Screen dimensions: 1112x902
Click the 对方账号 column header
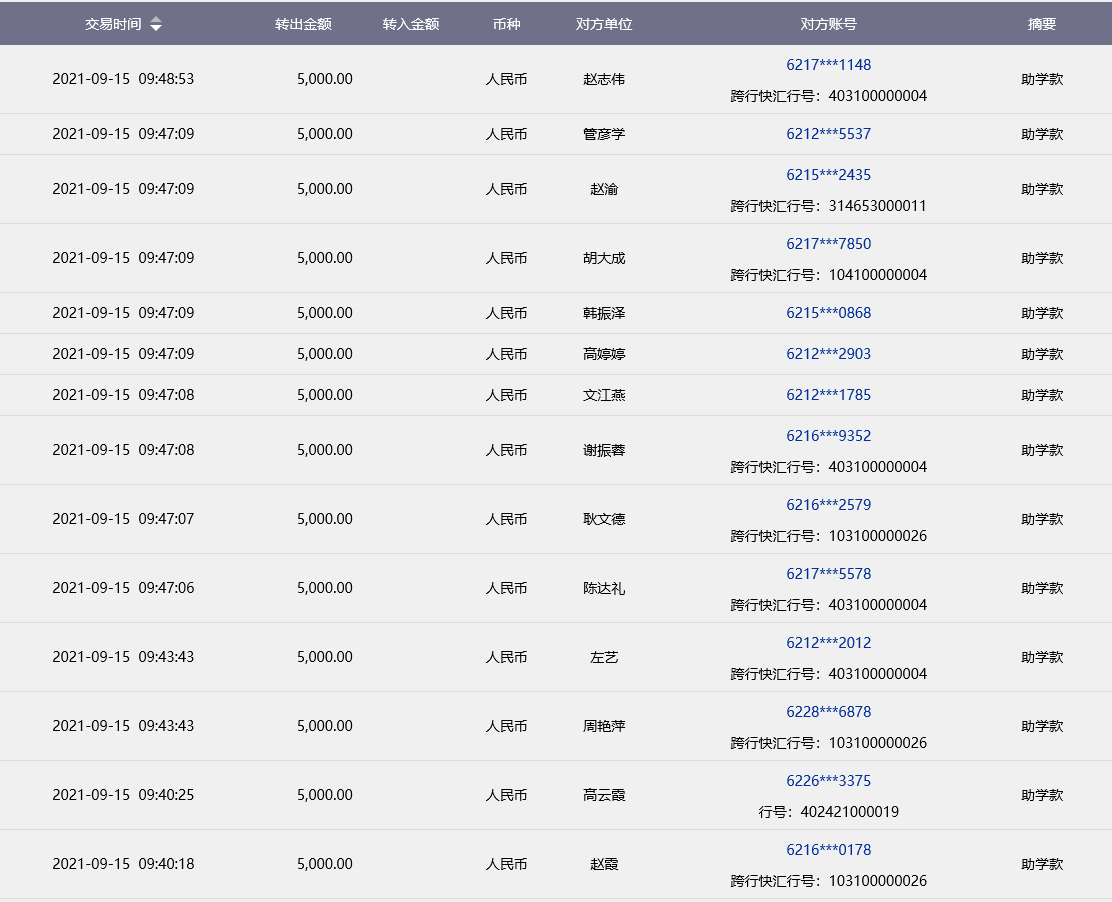point(828,24)
